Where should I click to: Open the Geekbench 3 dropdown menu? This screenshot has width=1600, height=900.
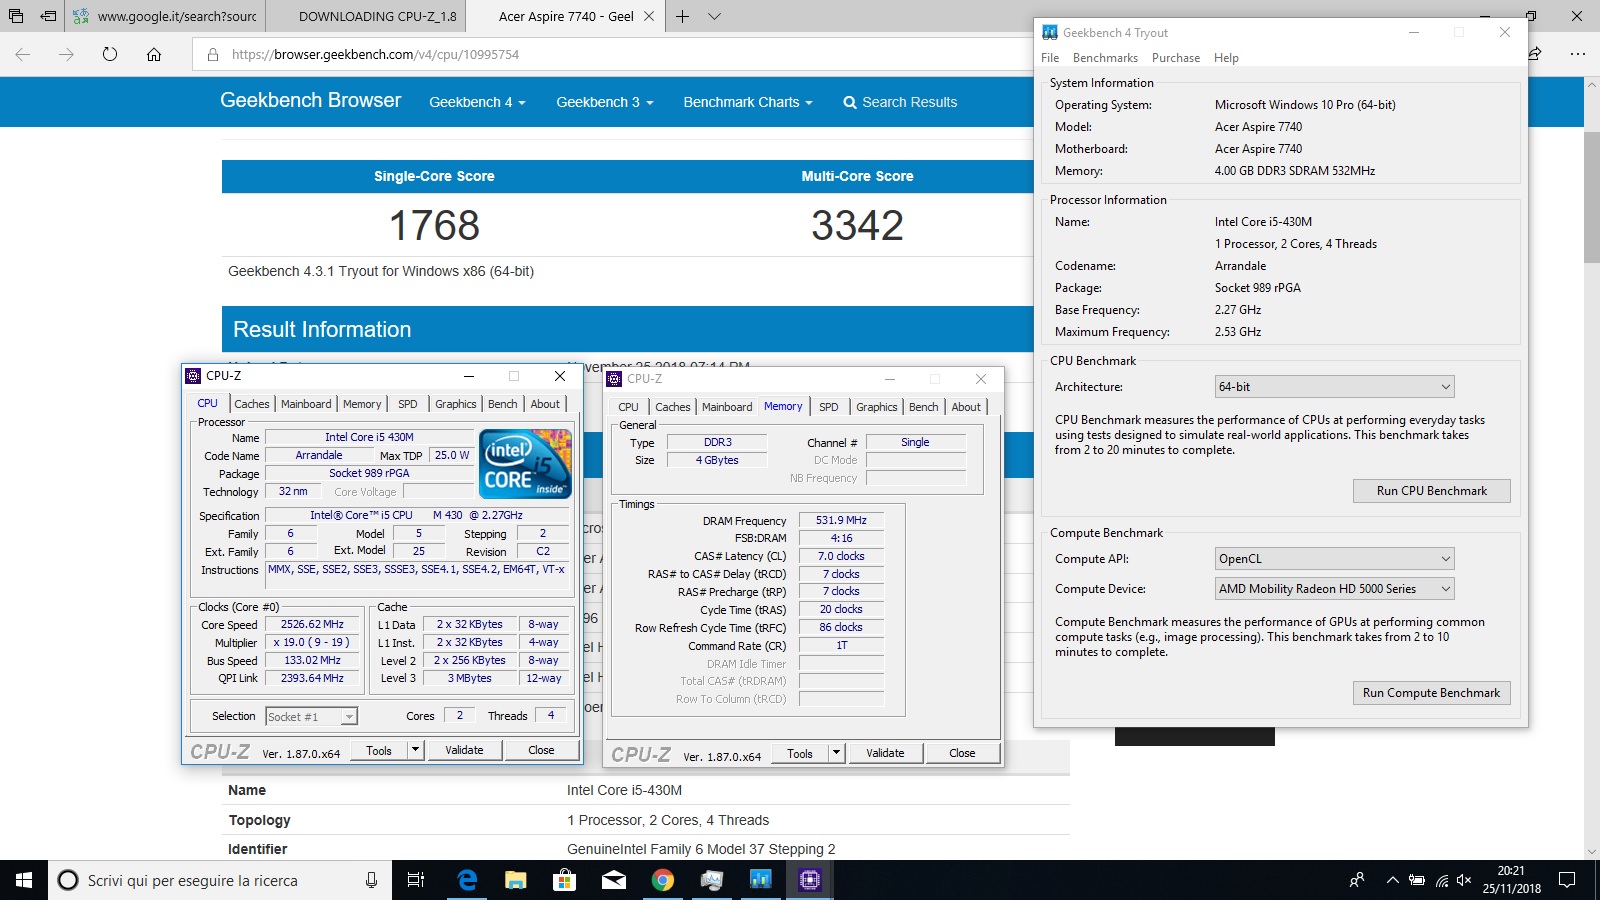pyautogui.click(x=604, y=102)
